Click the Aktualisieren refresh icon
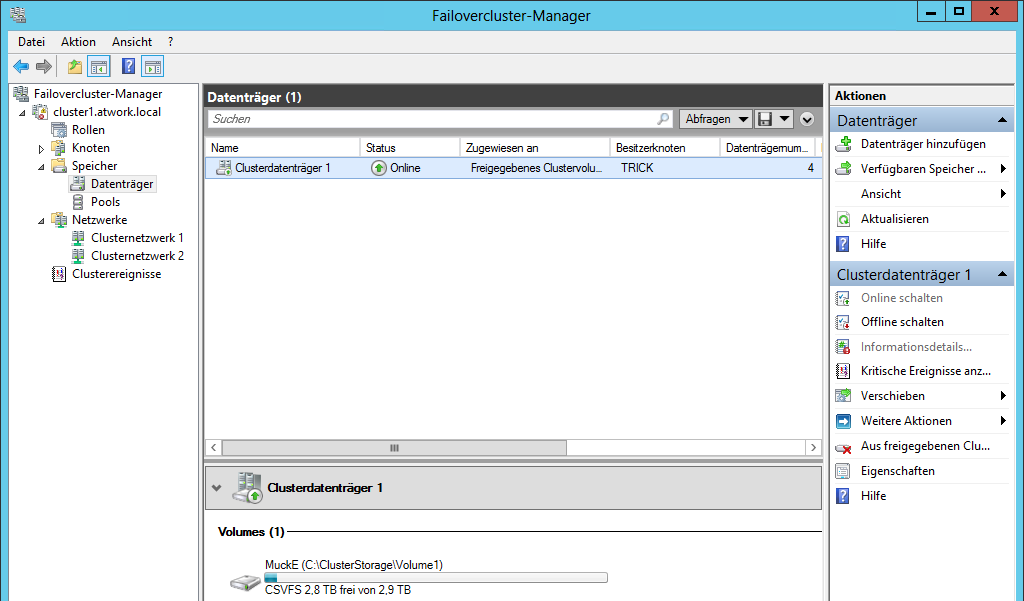This screenshot has height=601, width=1024. click(843, 219)
